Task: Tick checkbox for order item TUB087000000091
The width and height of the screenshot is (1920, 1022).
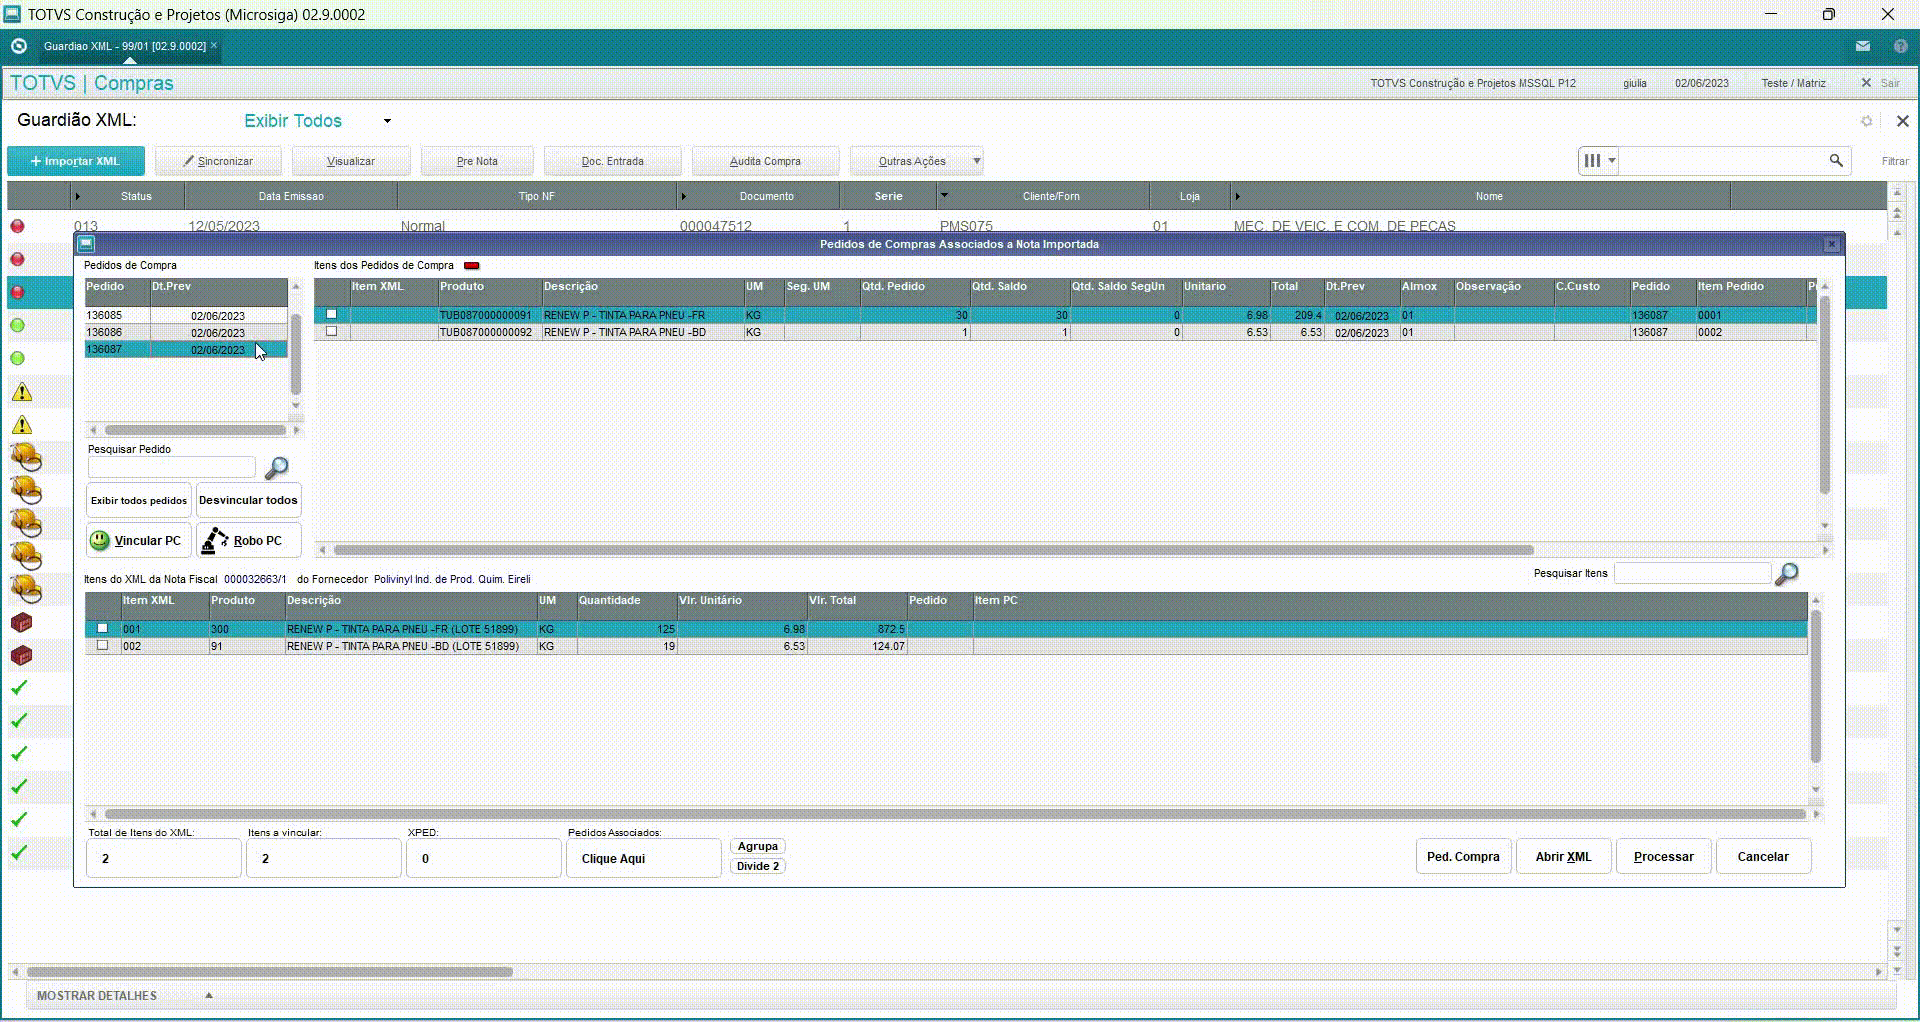Action: pos(331,315)
